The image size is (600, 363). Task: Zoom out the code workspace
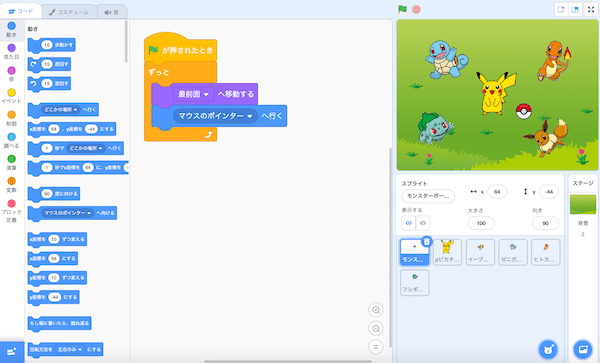click(376, 328)
